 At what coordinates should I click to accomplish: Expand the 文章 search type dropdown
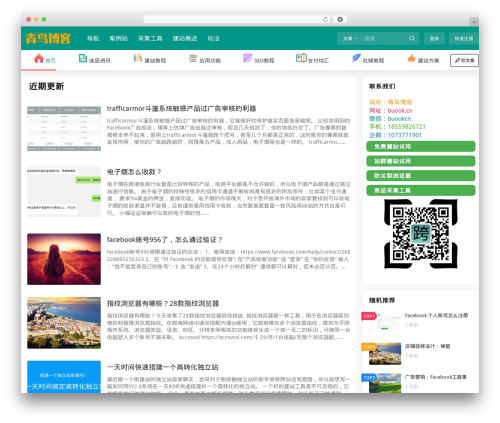coord(350,38)
